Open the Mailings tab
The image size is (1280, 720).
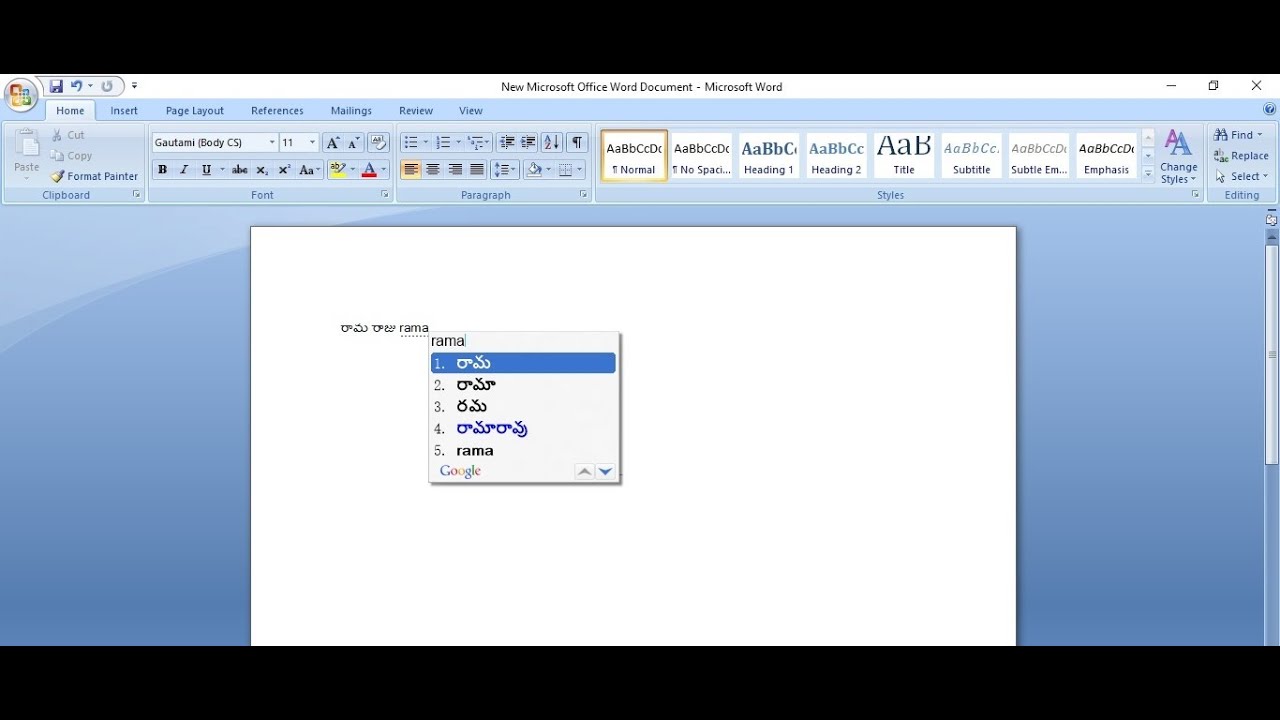pyautogui.click(x=351, y=111)
